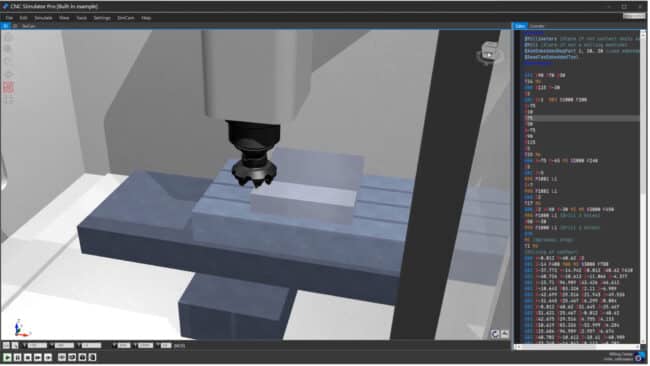This screenshot has width=650, height=366.
Task: Switch to the 3D view tab
Action: [5, 26]
